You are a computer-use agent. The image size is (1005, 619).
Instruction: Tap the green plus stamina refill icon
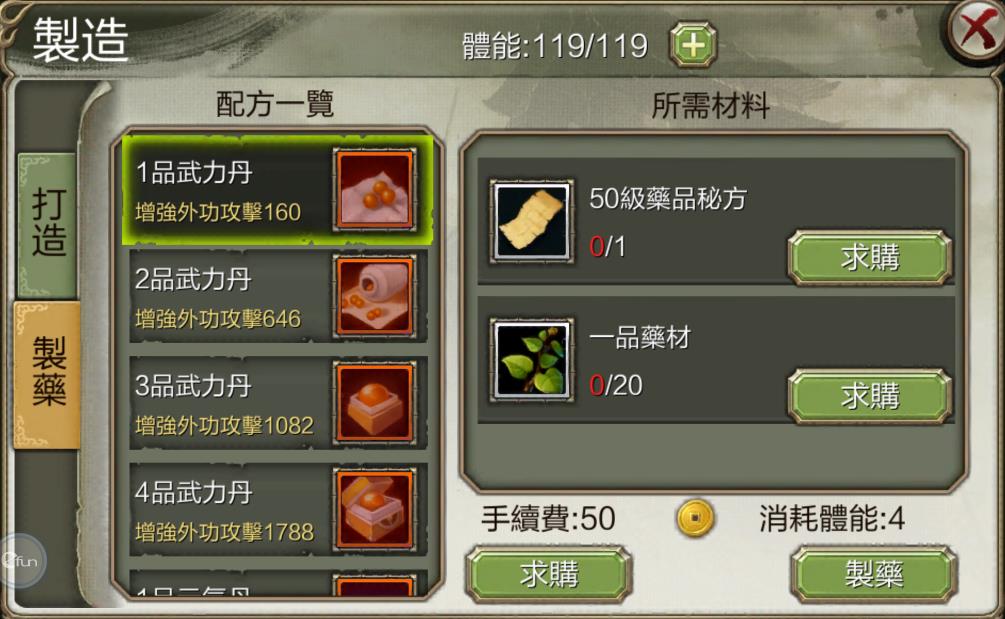(x=693, y=44)
